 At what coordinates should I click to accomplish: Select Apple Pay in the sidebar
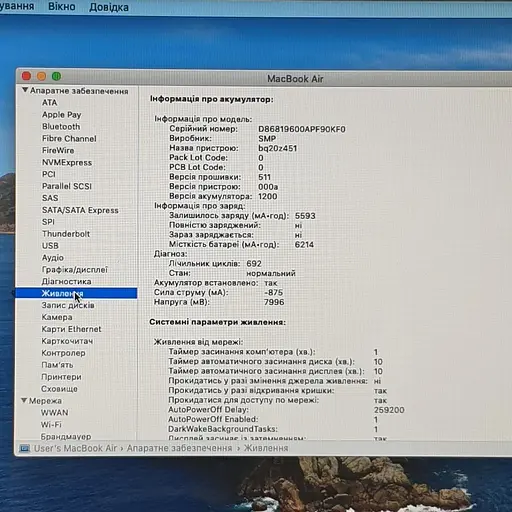61,115
